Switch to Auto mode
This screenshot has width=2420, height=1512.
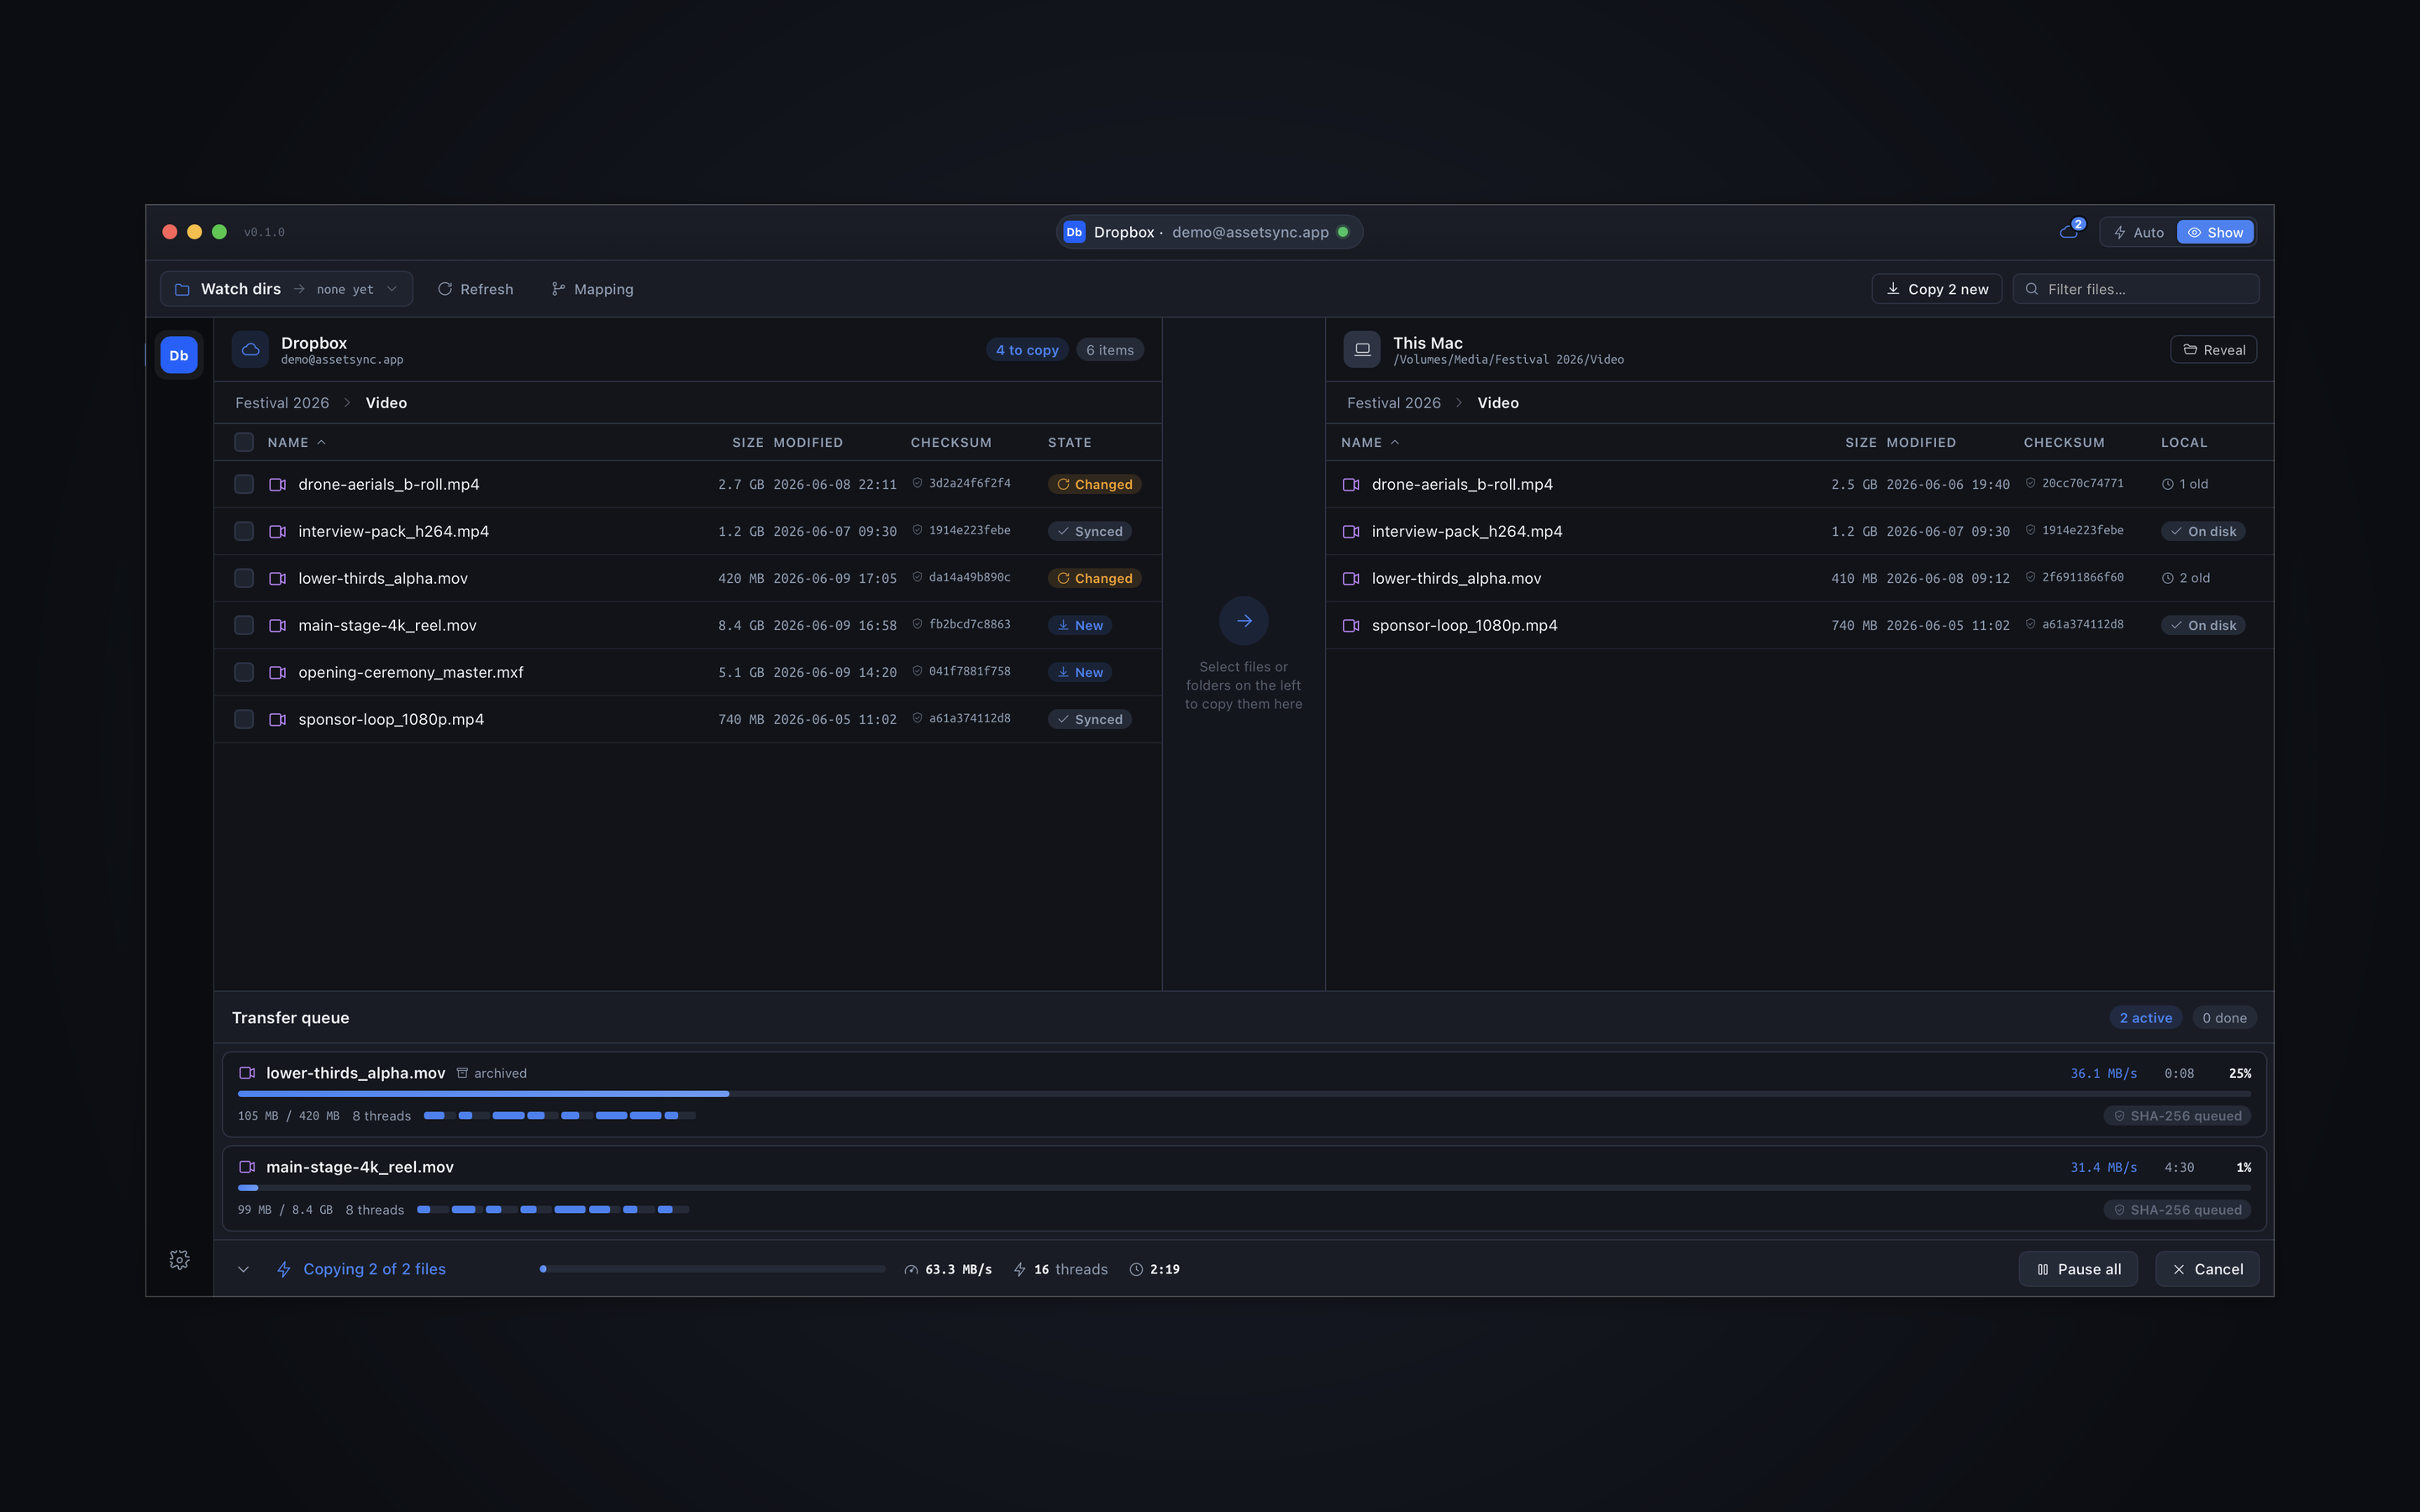[x=2139, y=232]
